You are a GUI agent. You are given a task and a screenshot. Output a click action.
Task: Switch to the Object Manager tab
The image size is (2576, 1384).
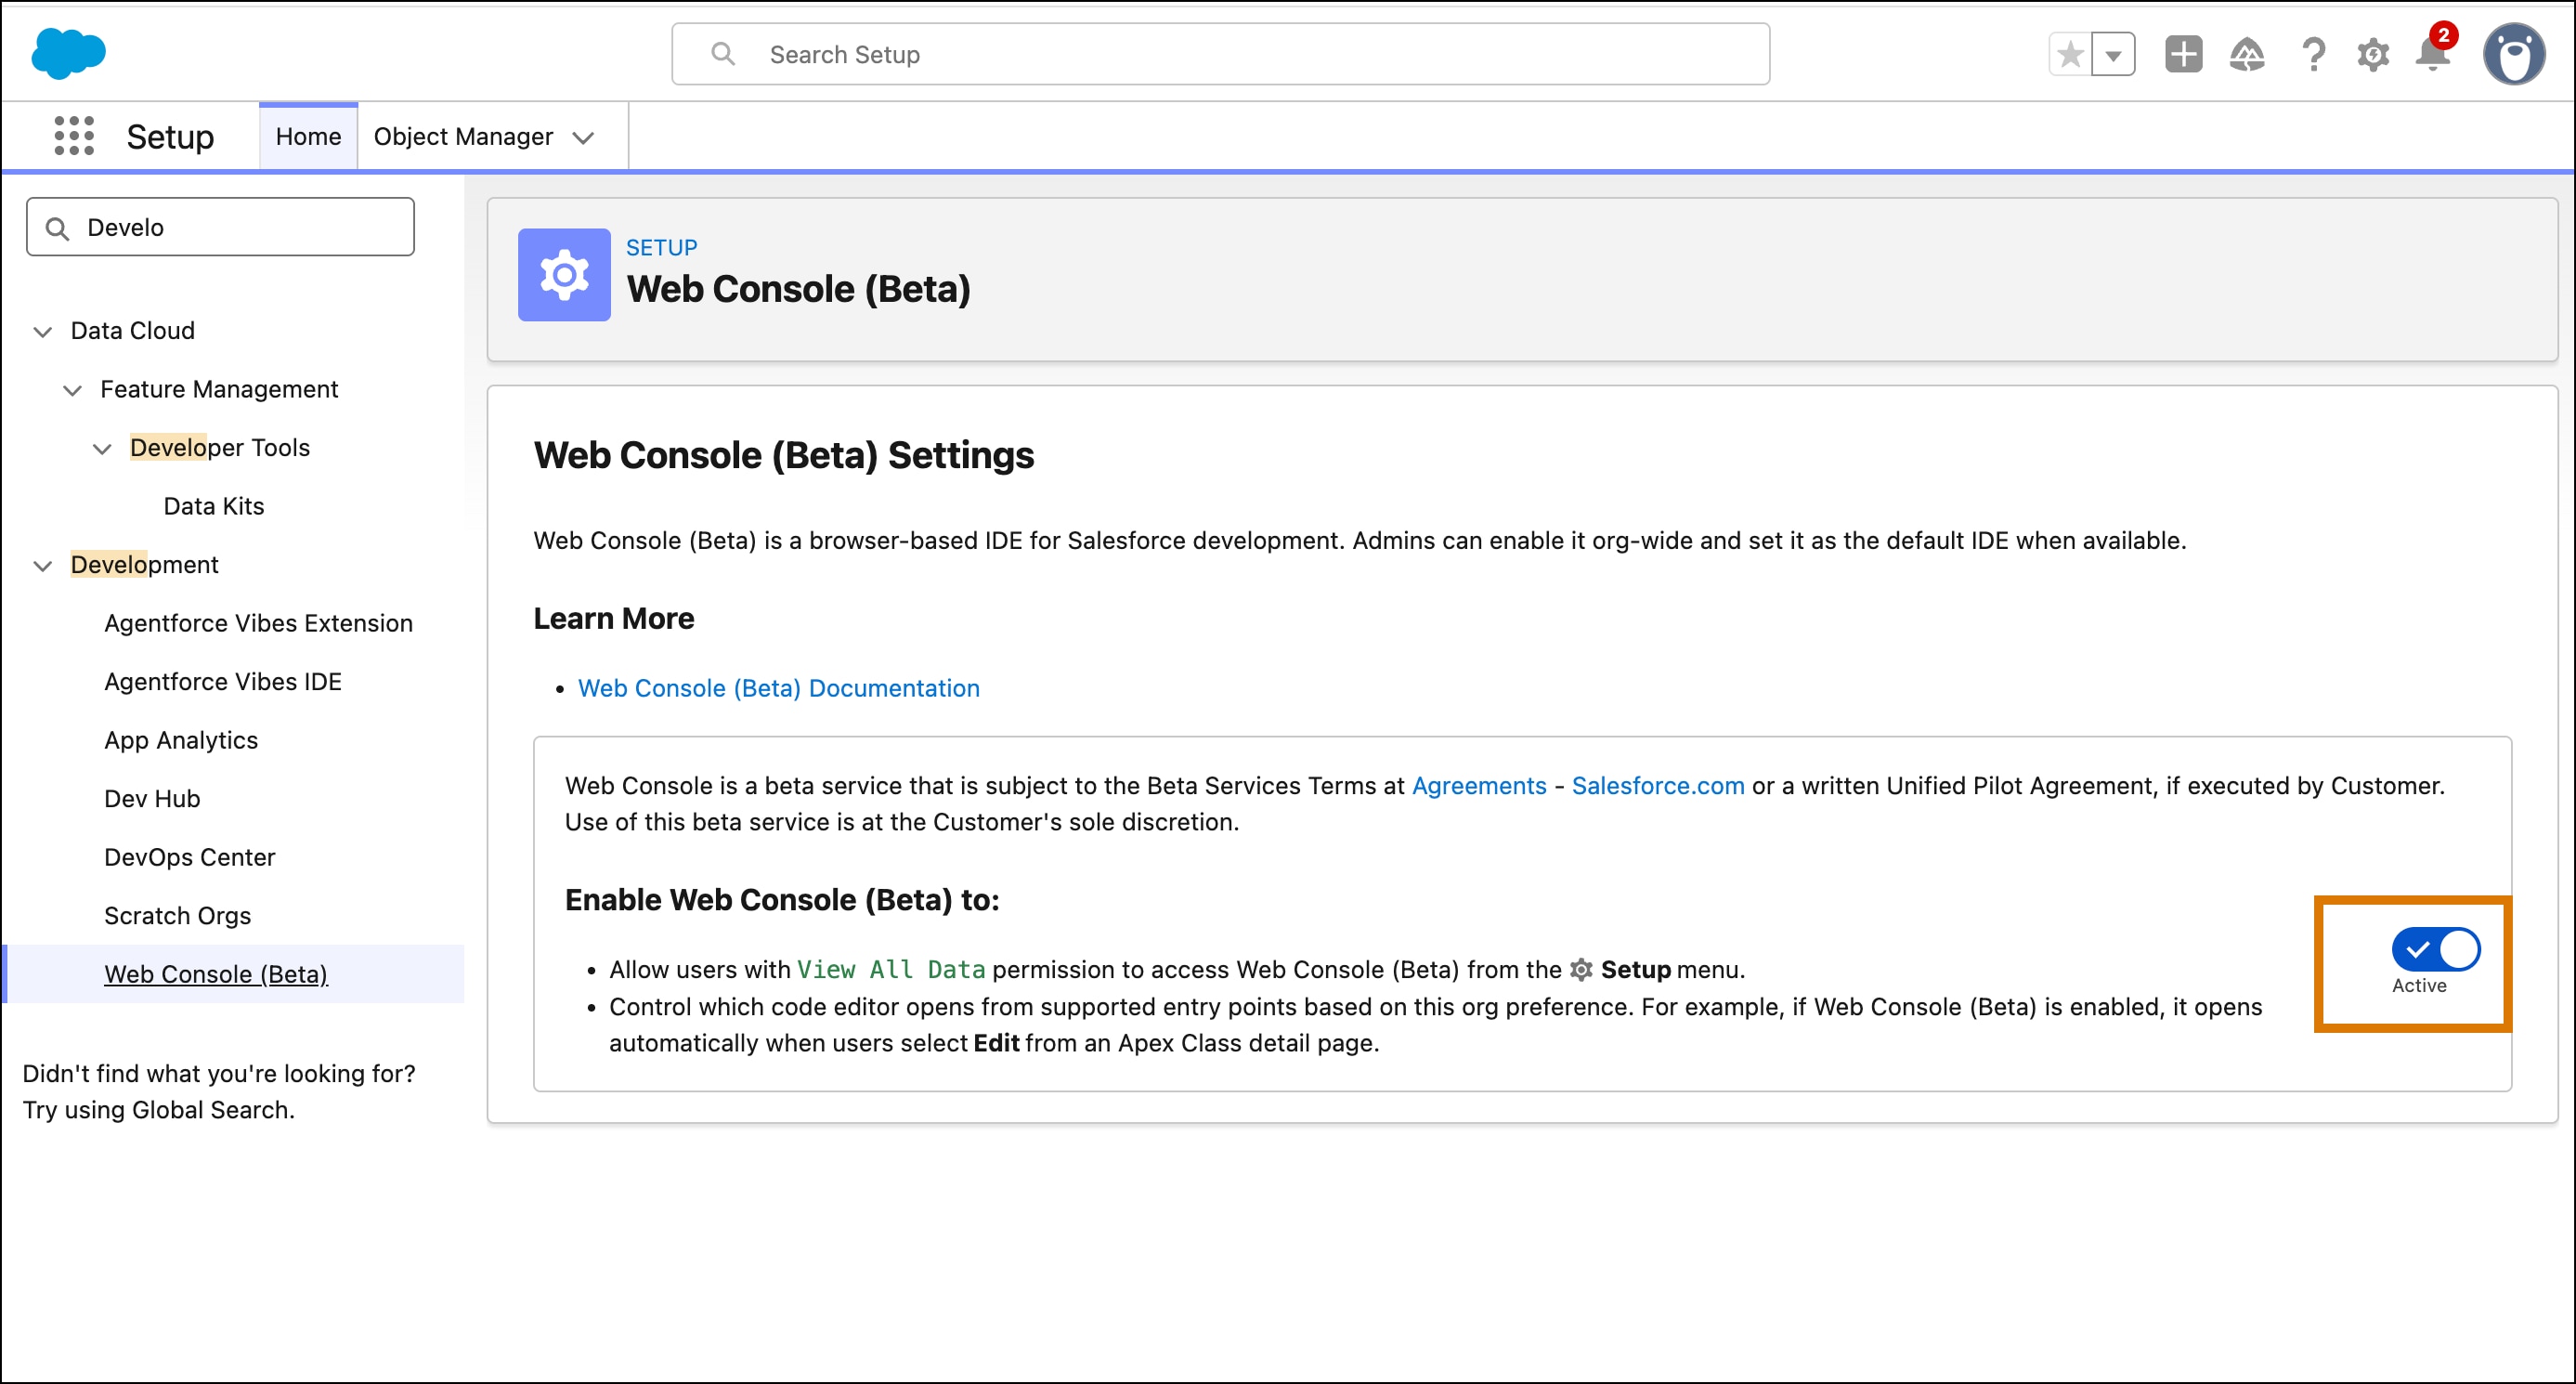click(x=464, y=136)
